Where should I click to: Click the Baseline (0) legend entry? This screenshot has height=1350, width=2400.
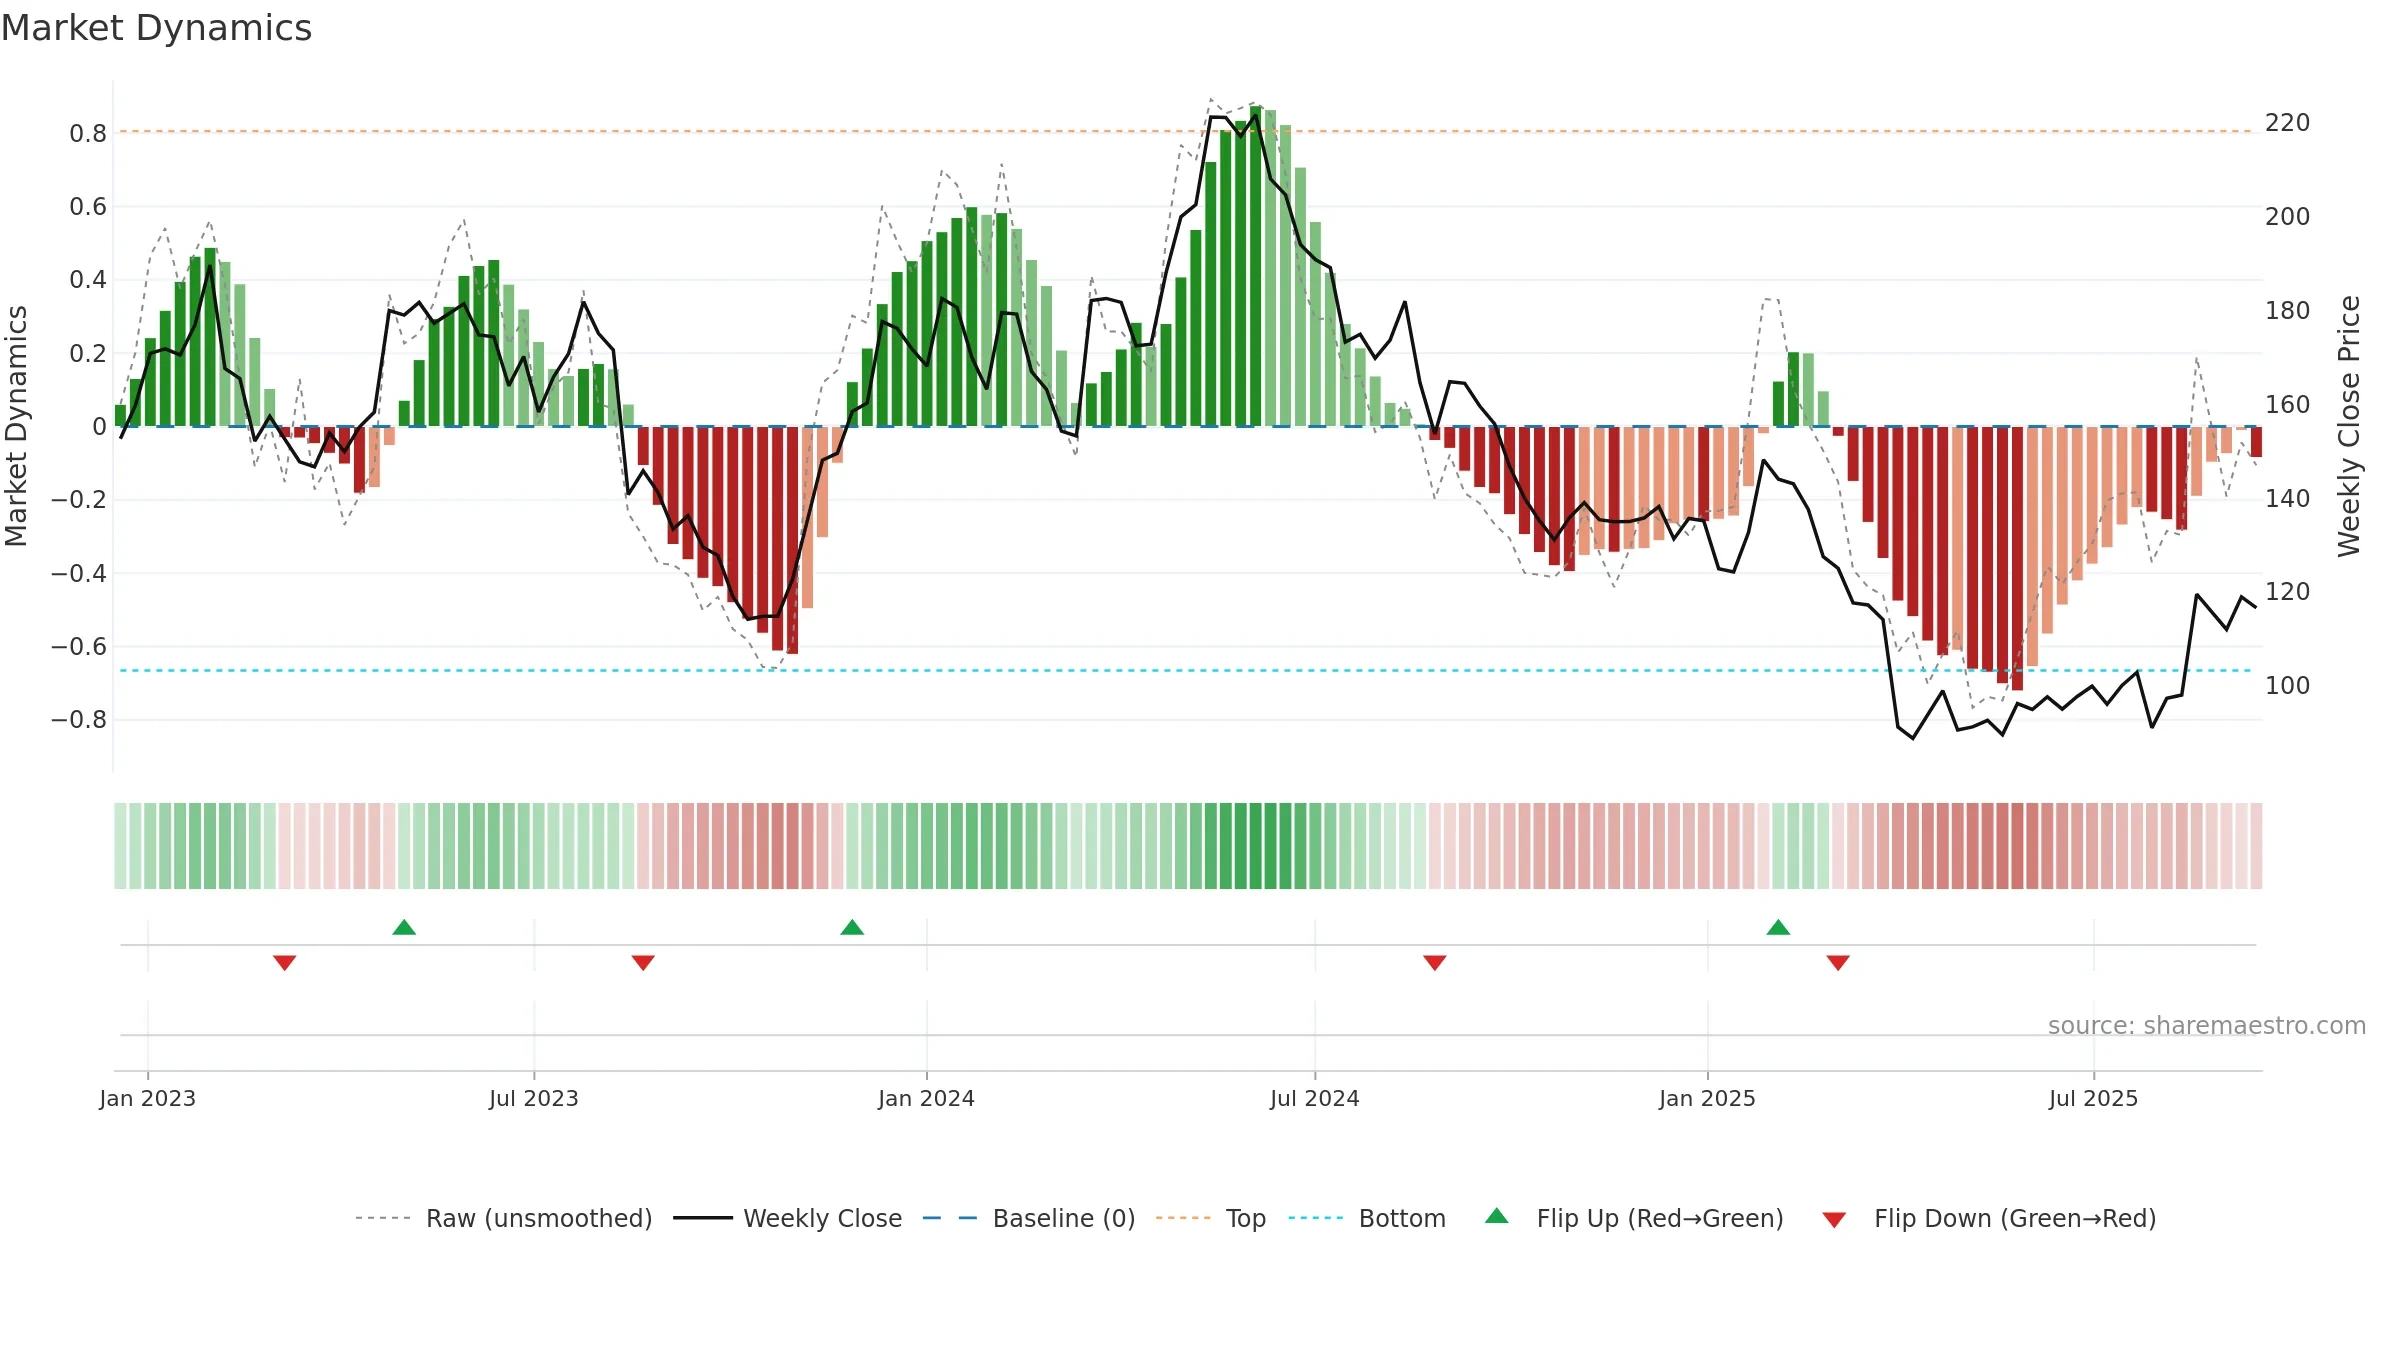[1029, 1218]
